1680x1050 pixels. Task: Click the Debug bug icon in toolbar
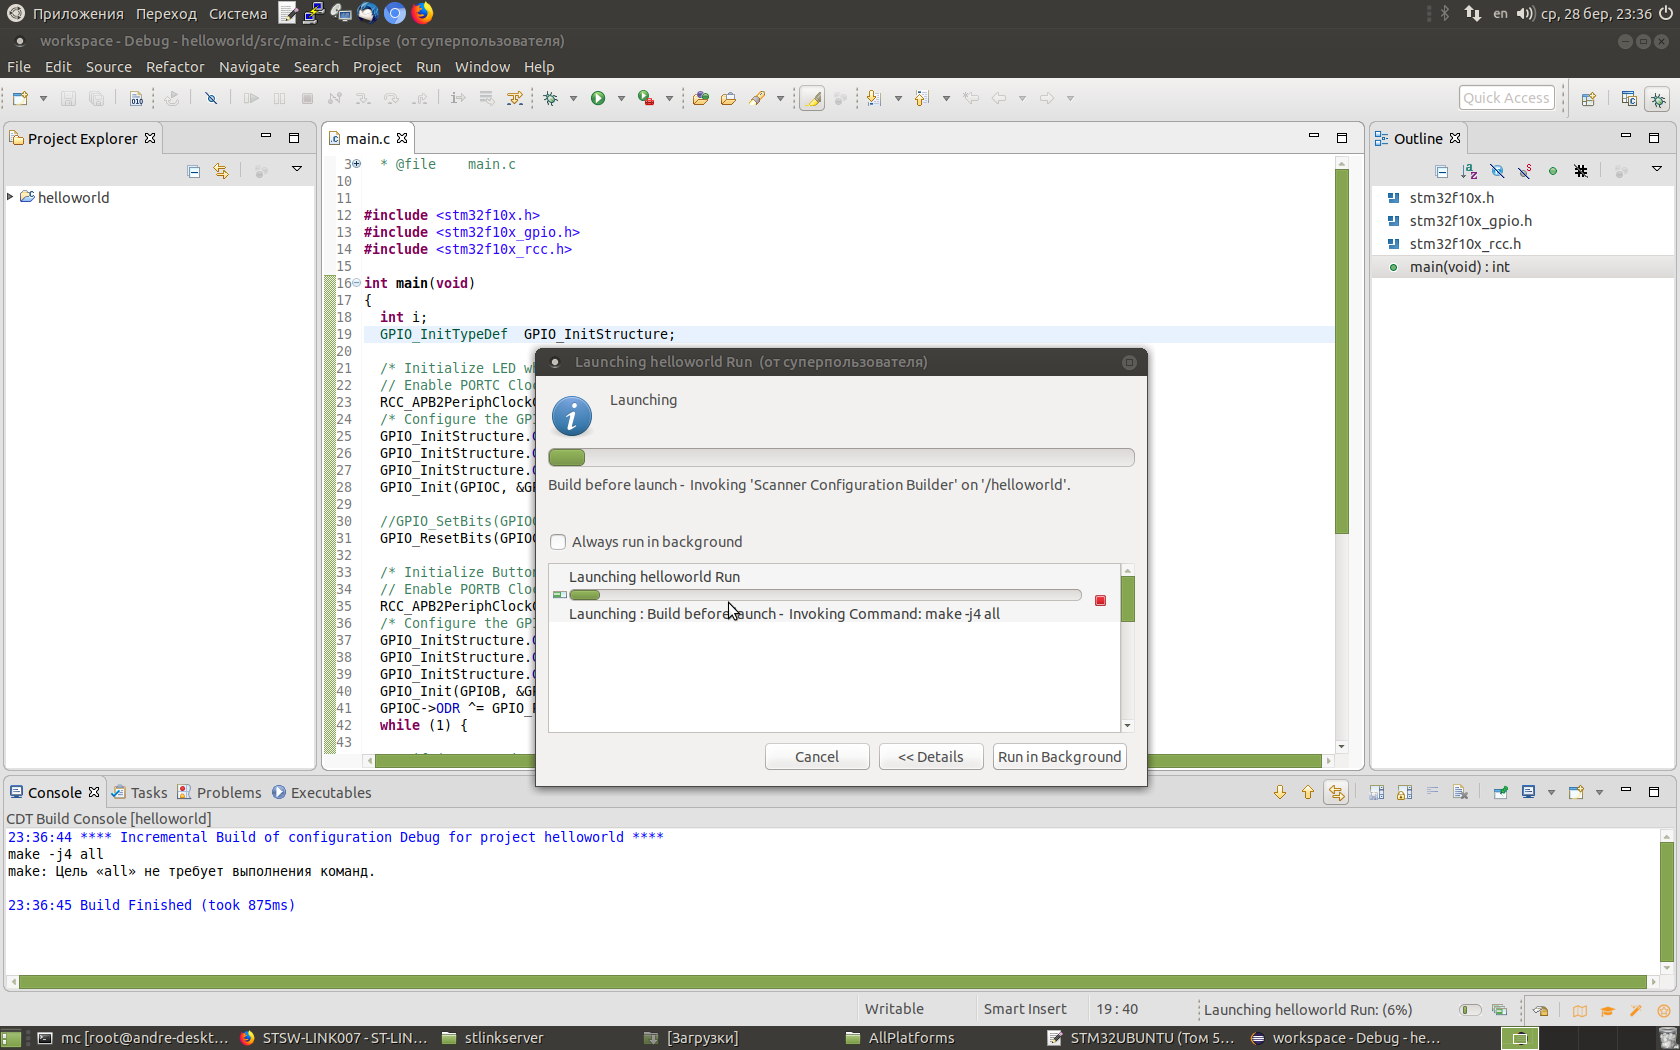pos(550,98)
